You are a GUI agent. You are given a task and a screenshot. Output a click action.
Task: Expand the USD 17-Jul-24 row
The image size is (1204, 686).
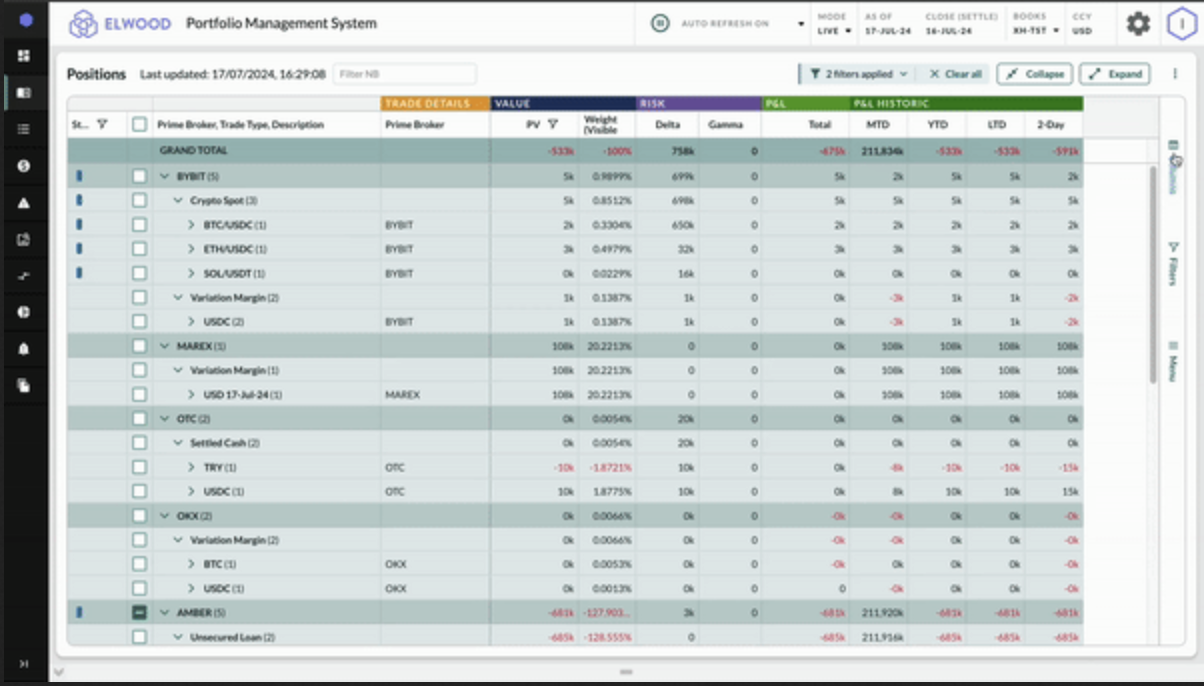tap(192, 395)
